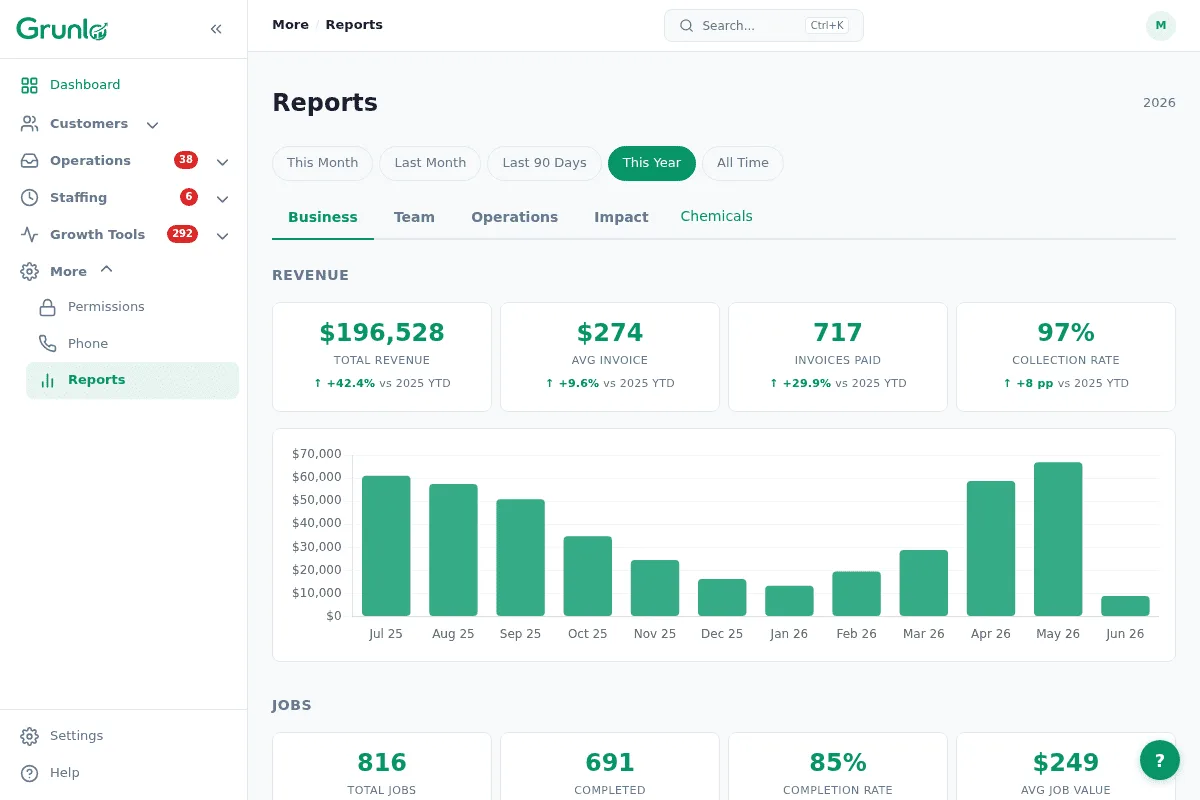Expand the Staffing menu chevron
Viewport: 1200px width, 800px height.
pos(222,199)
